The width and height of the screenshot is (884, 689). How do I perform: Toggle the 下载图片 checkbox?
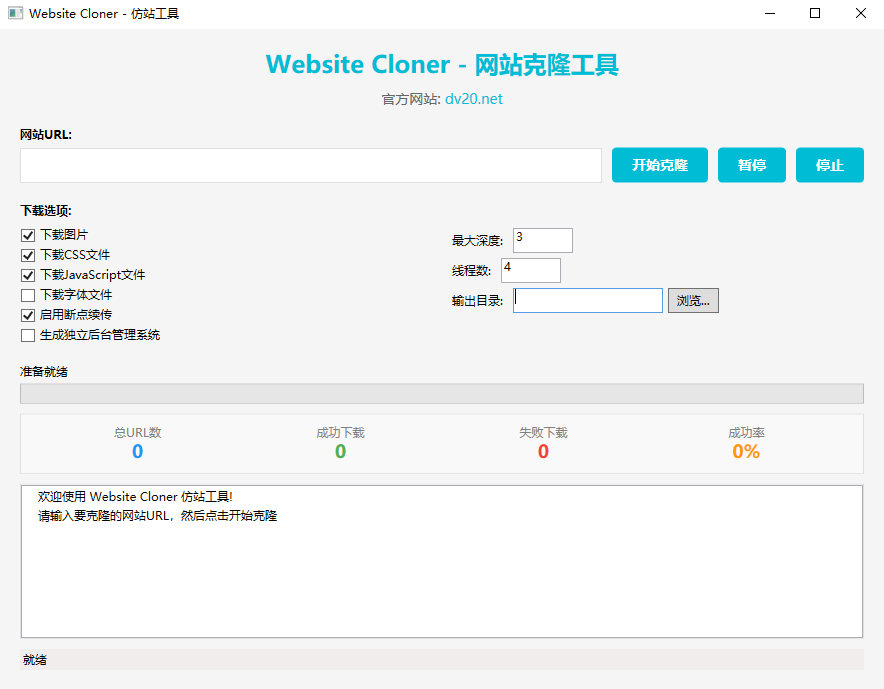coord(28,235)
